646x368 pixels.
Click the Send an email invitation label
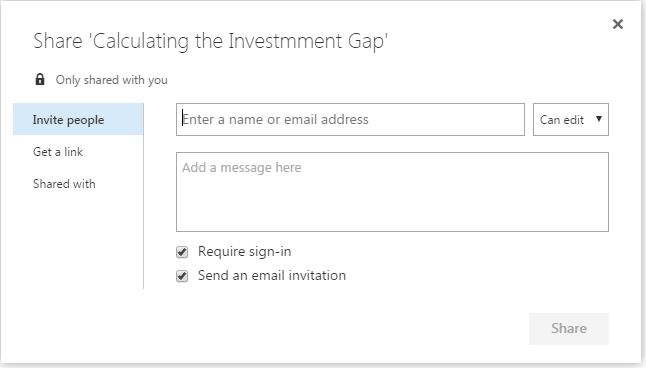point(272,276)
